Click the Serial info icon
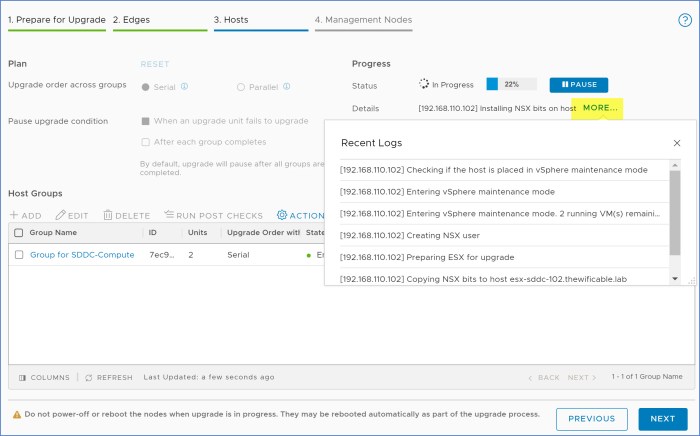Screen dimensions: 700x436 [x=185, y=87]
